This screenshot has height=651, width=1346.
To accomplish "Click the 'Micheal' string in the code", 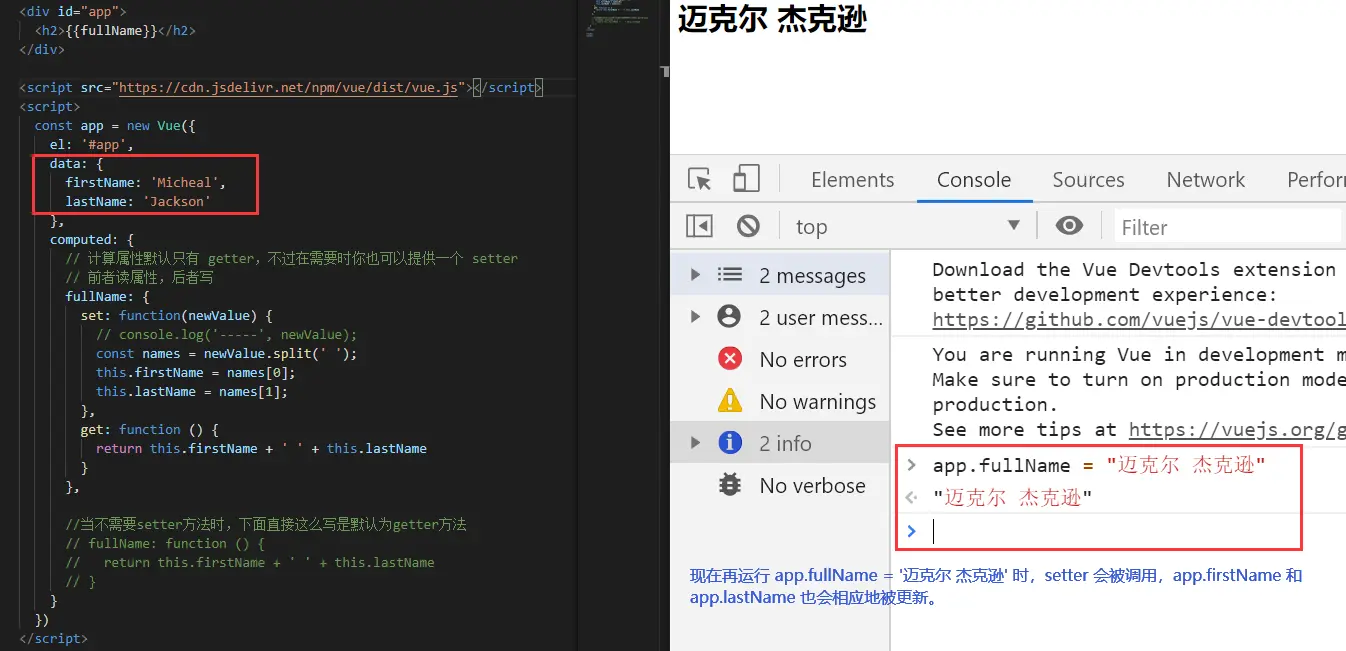I will point(188,182).
